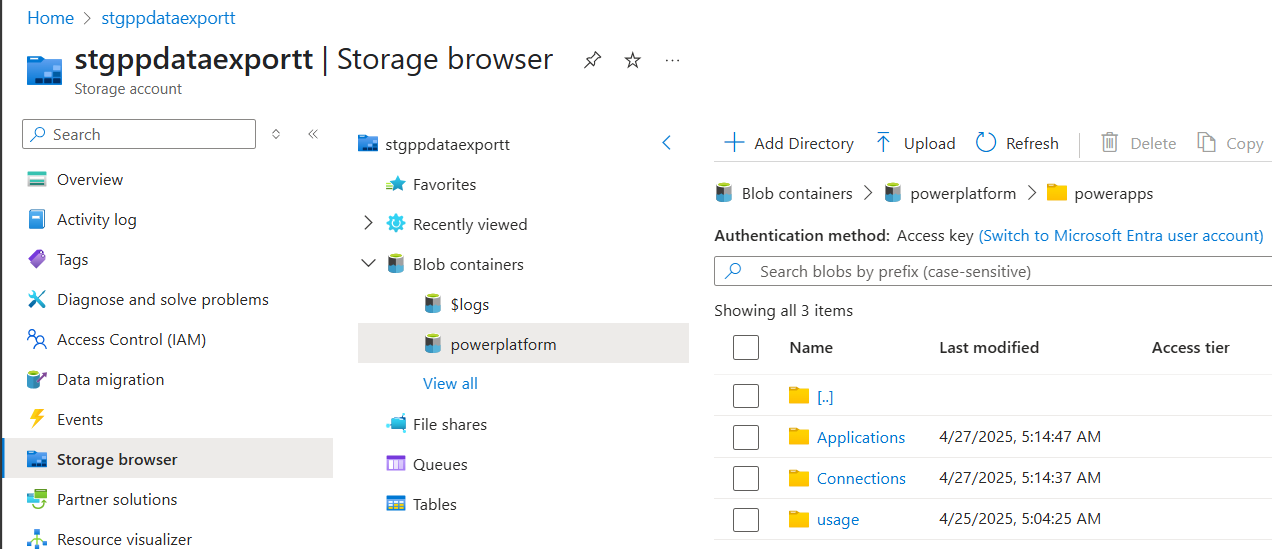Image resolution: width=1272 pixels, height=549 pixels.
Task: Open Favorites in storage tree
Action: tap(444, 184)
